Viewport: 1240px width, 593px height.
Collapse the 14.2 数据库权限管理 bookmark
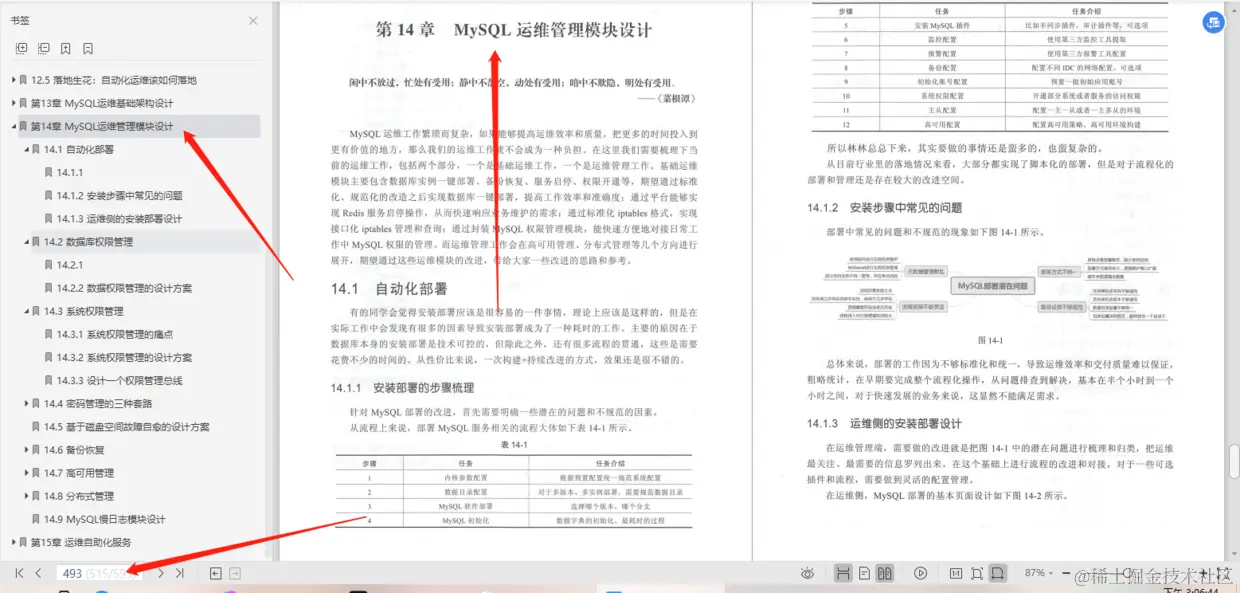pyautogui.click(x=27, y=242)
